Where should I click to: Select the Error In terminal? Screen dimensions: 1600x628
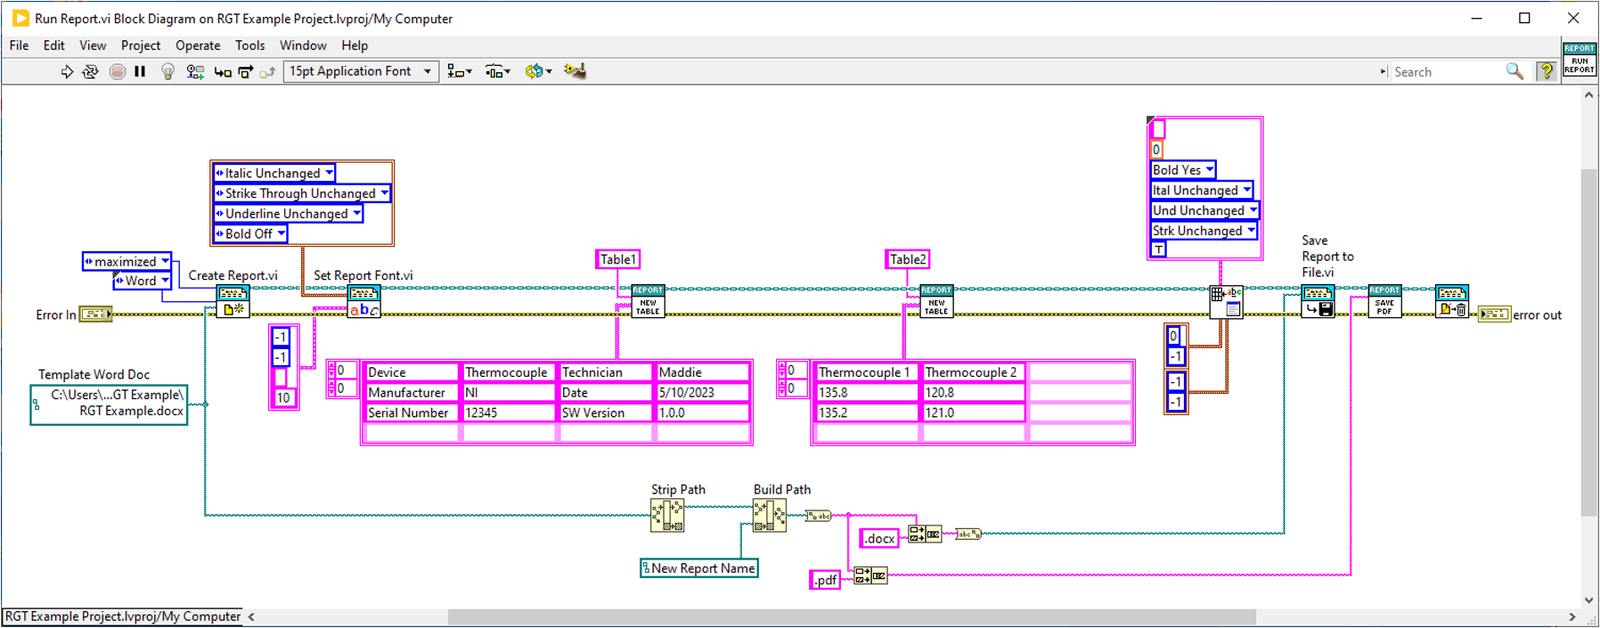pos(96,314)
